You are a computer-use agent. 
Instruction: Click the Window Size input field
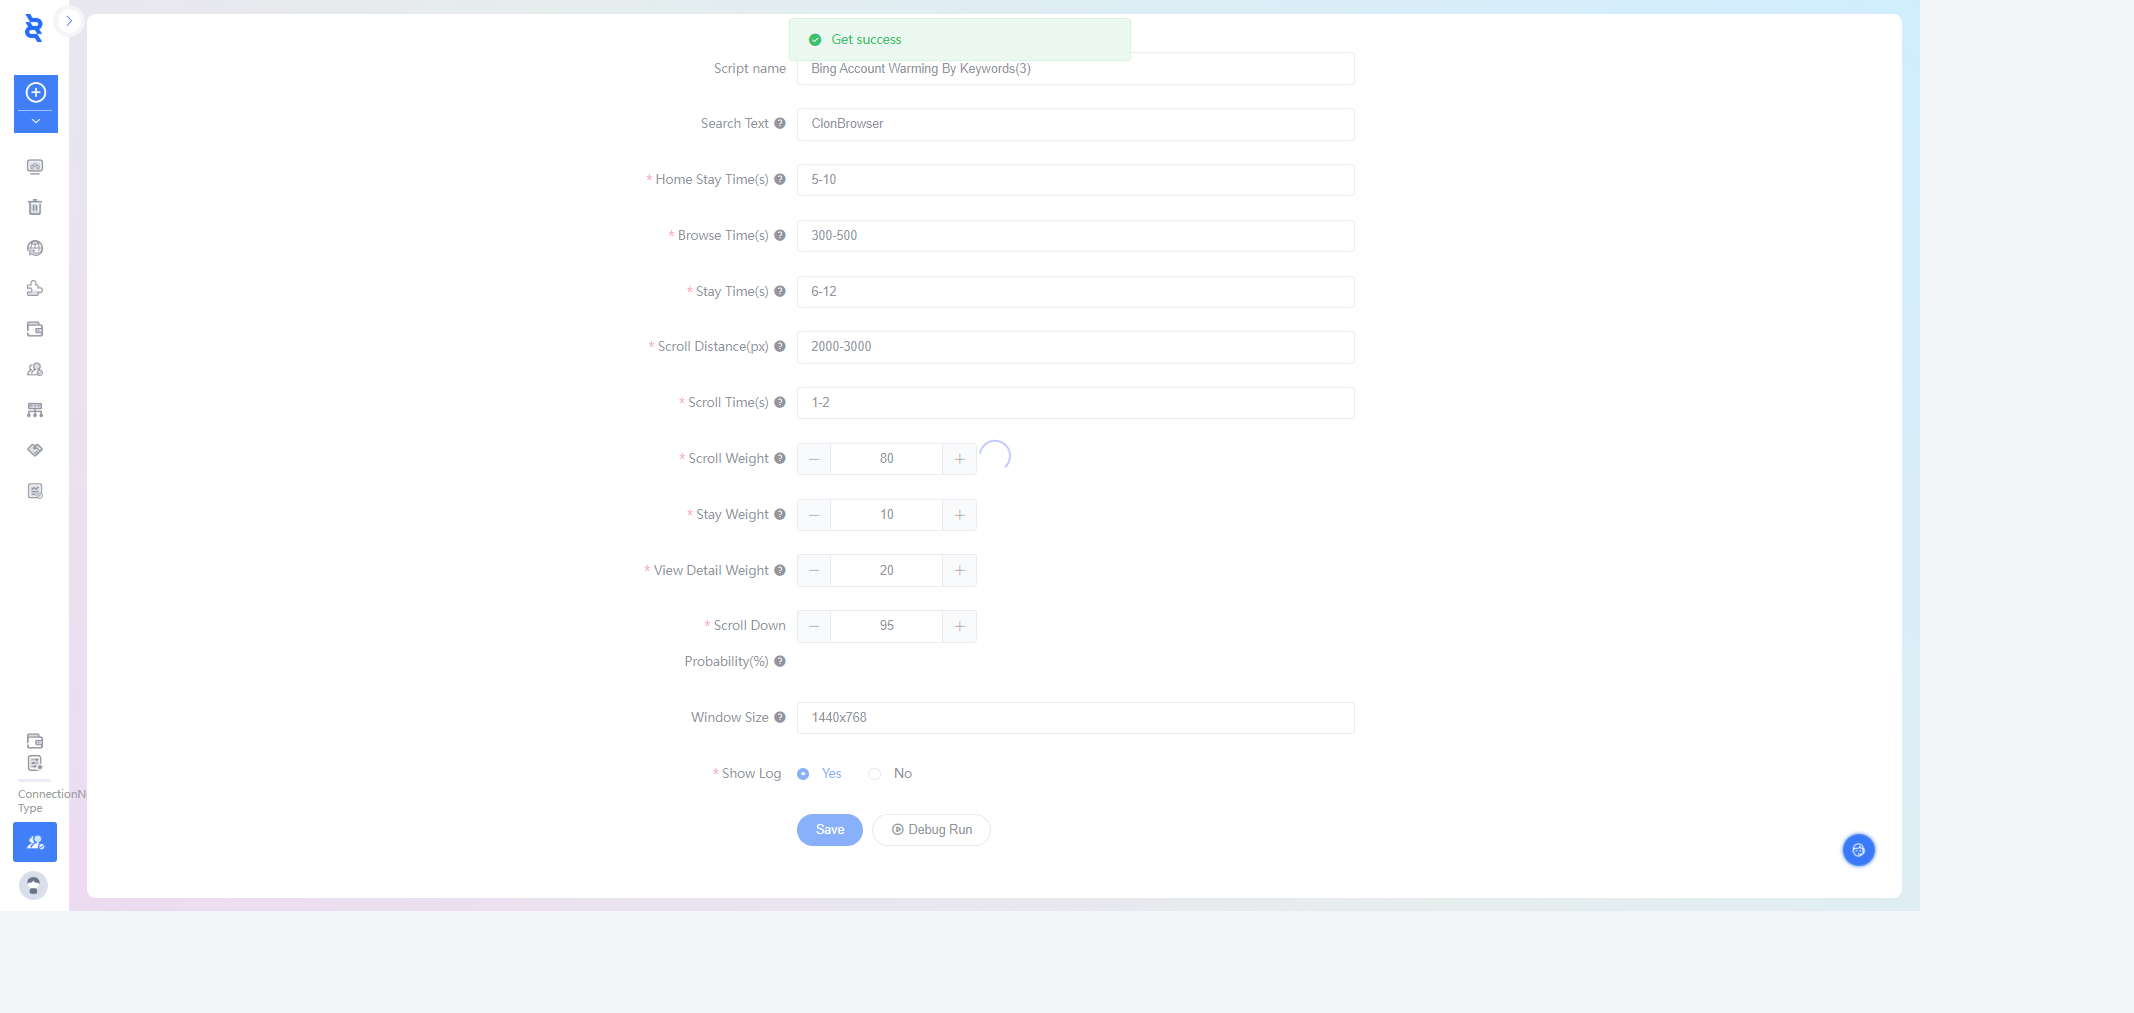tap(1075, 718)
